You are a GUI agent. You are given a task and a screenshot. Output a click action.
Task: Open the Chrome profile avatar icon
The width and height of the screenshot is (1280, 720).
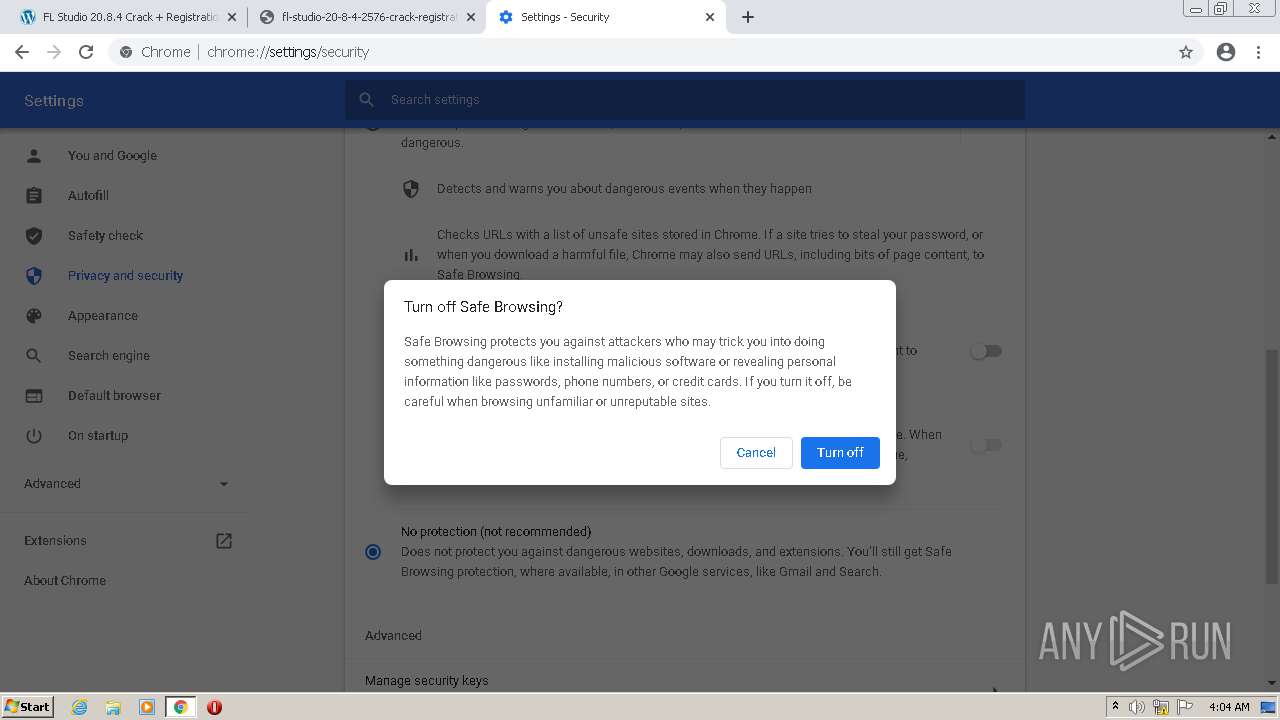pos(1226,52)
